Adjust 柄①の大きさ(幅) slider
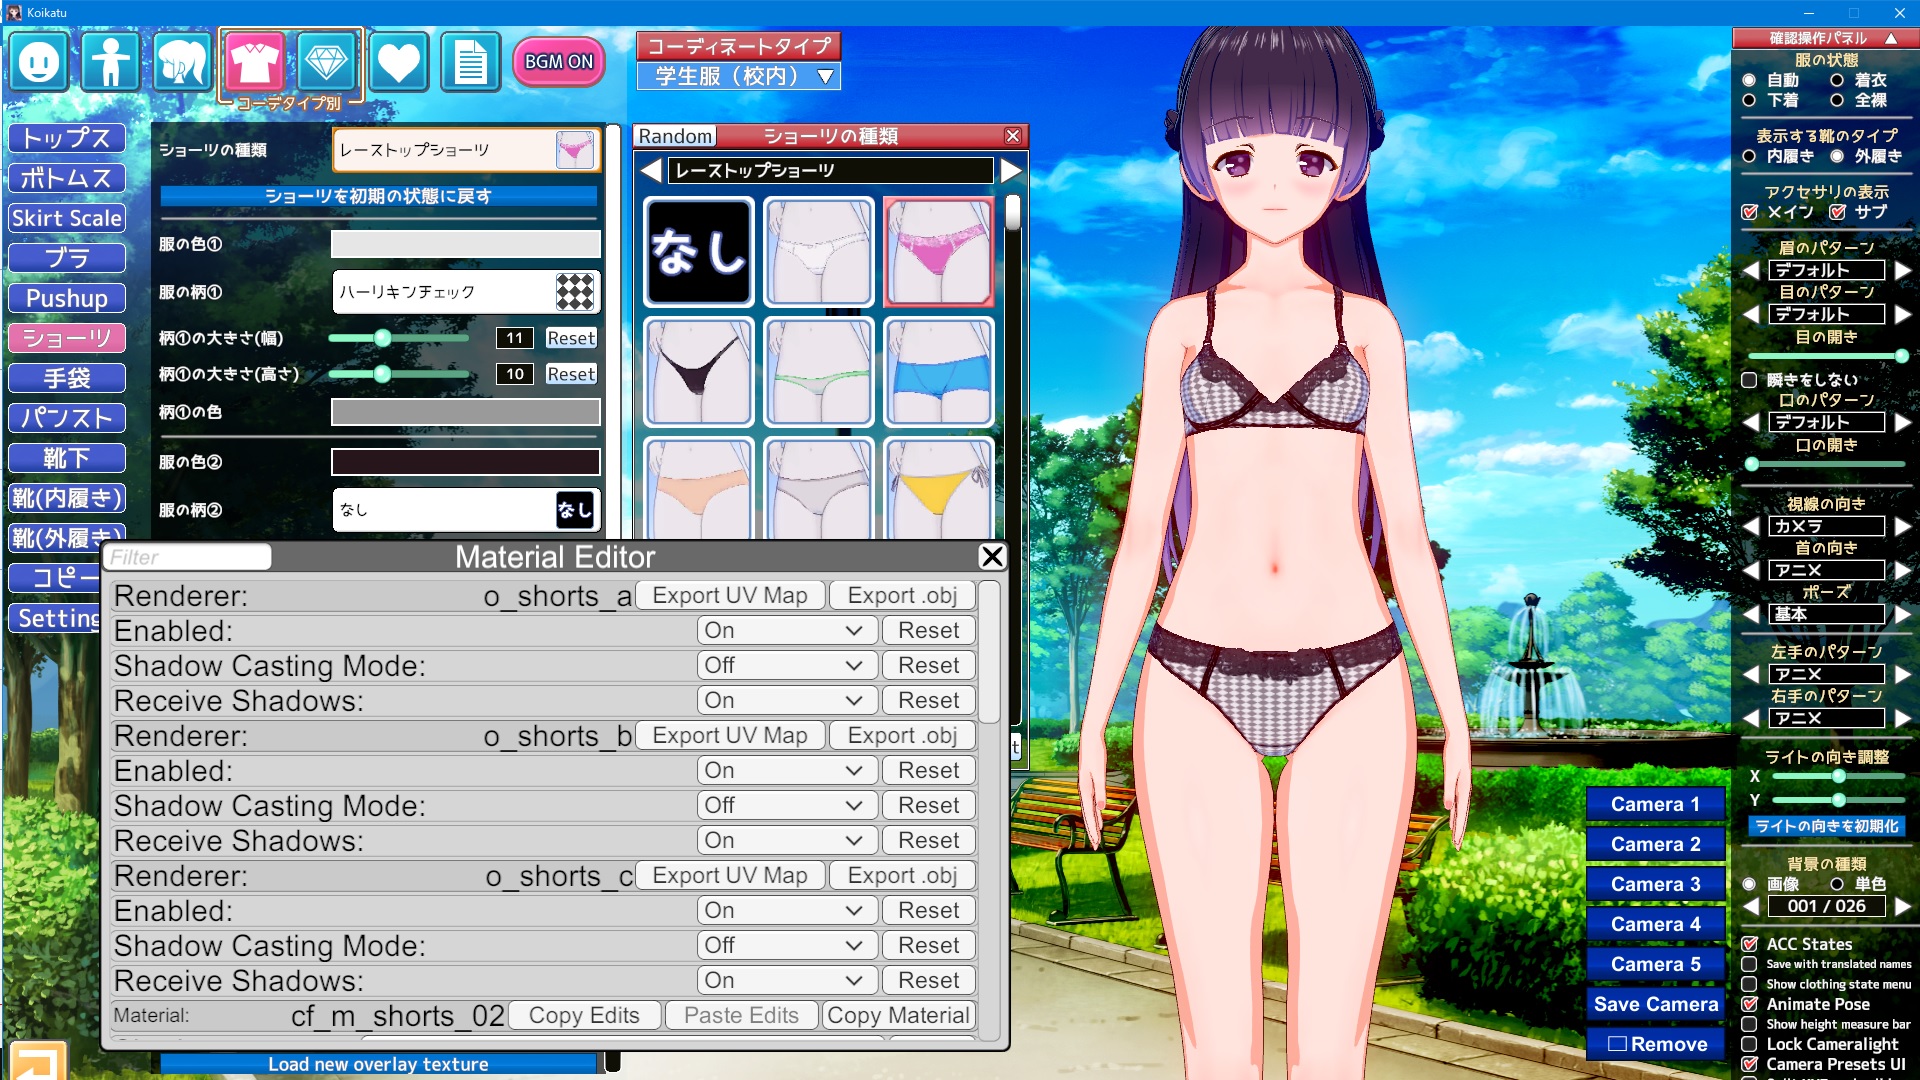This screenshot has width=1920, height=1080. pyautogui.click(x=400, y=338)
